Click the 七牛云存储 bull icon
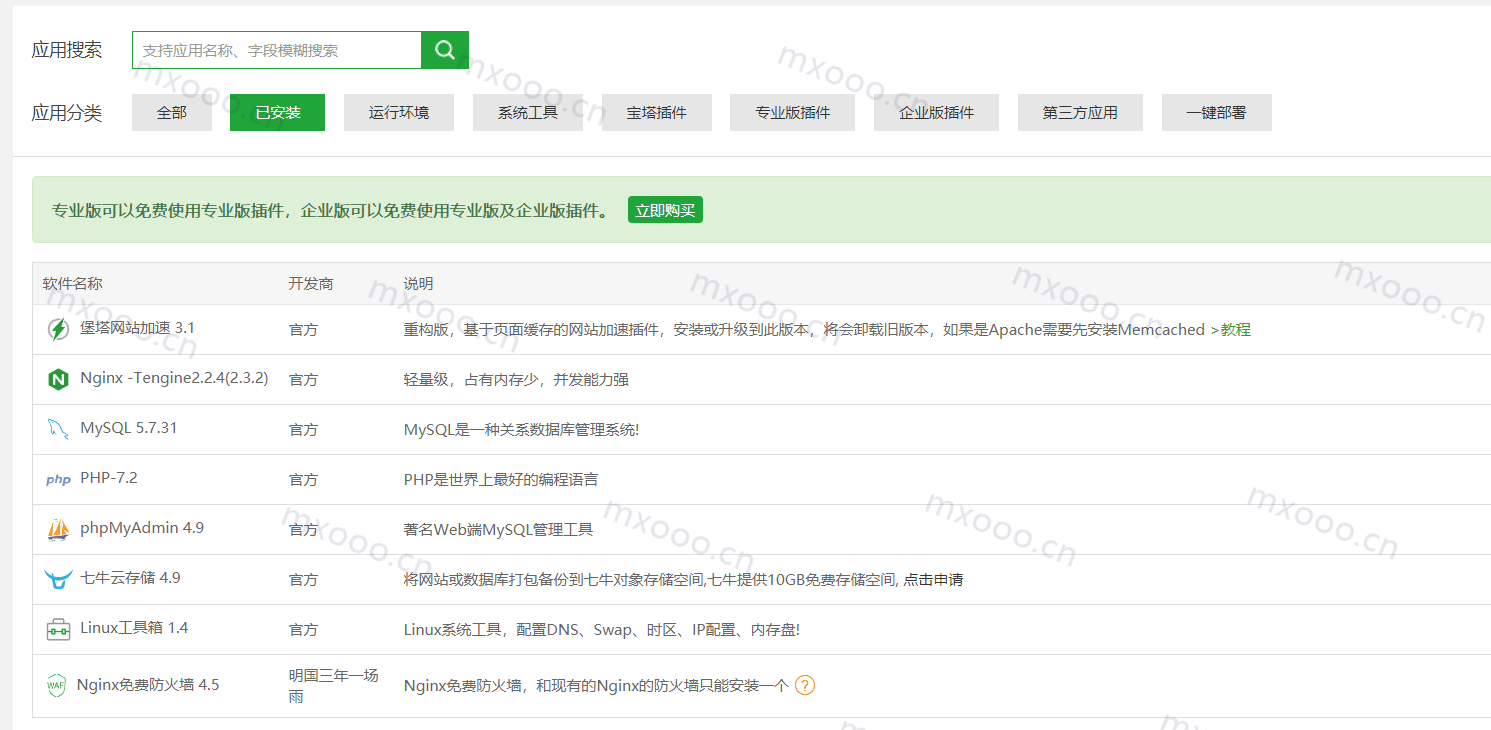 58,579
